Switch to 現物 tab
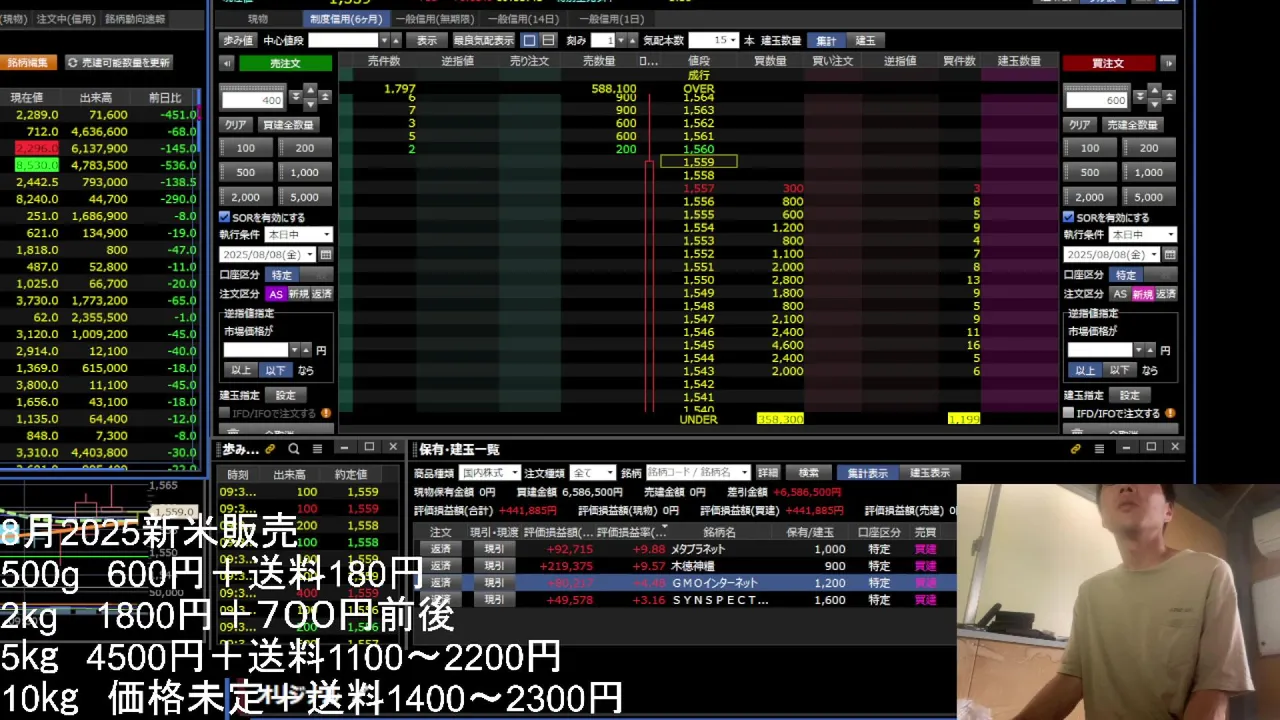Viewport: 1280px width, 720px height. click(x=258, y=19)
